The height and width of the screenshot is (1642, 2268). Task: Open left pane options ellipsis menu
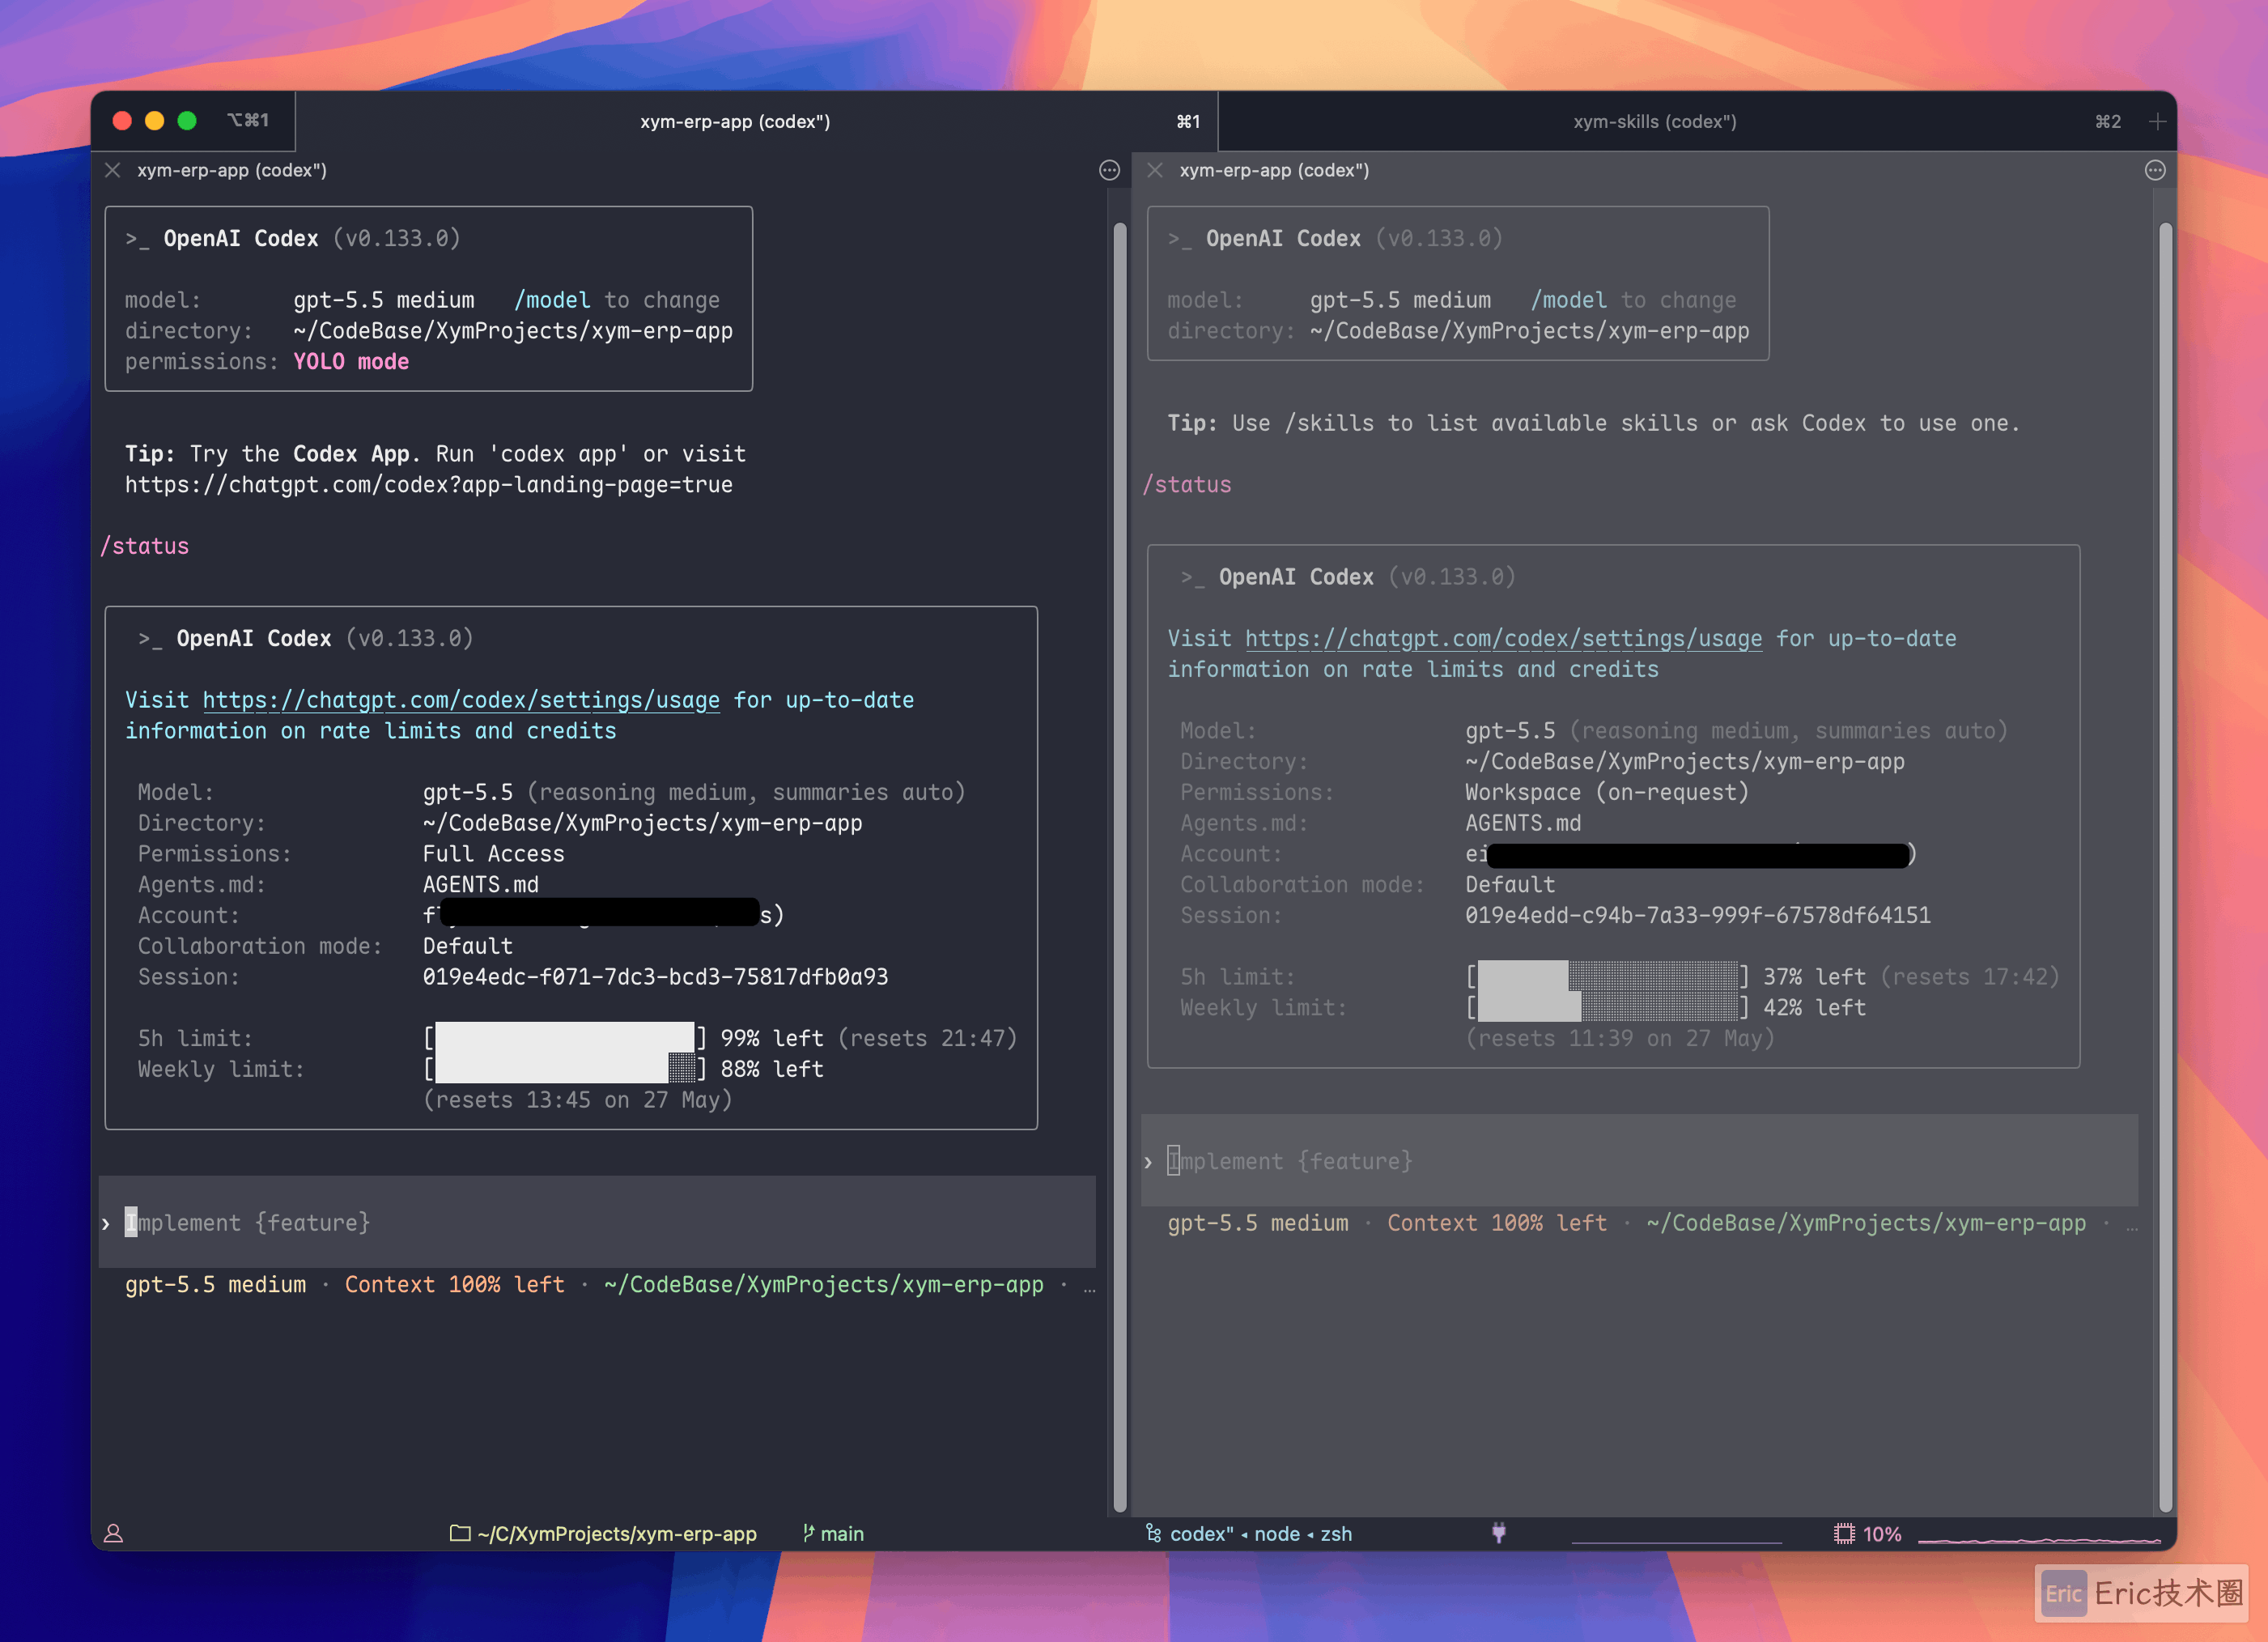click(1109, 170)
